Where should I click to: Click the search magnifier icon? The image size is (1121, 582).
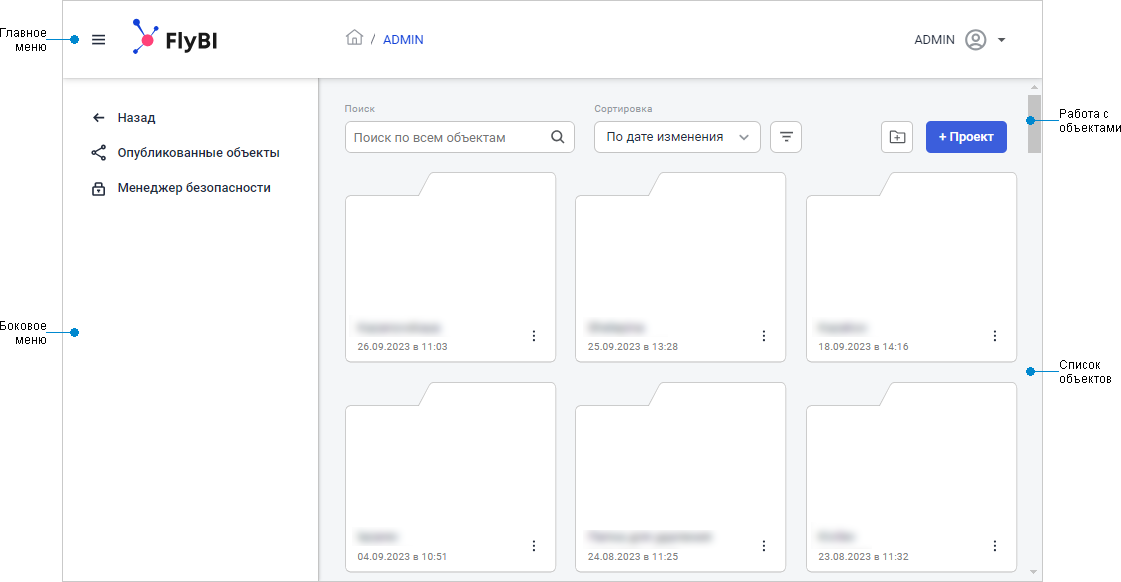[558, 137]
